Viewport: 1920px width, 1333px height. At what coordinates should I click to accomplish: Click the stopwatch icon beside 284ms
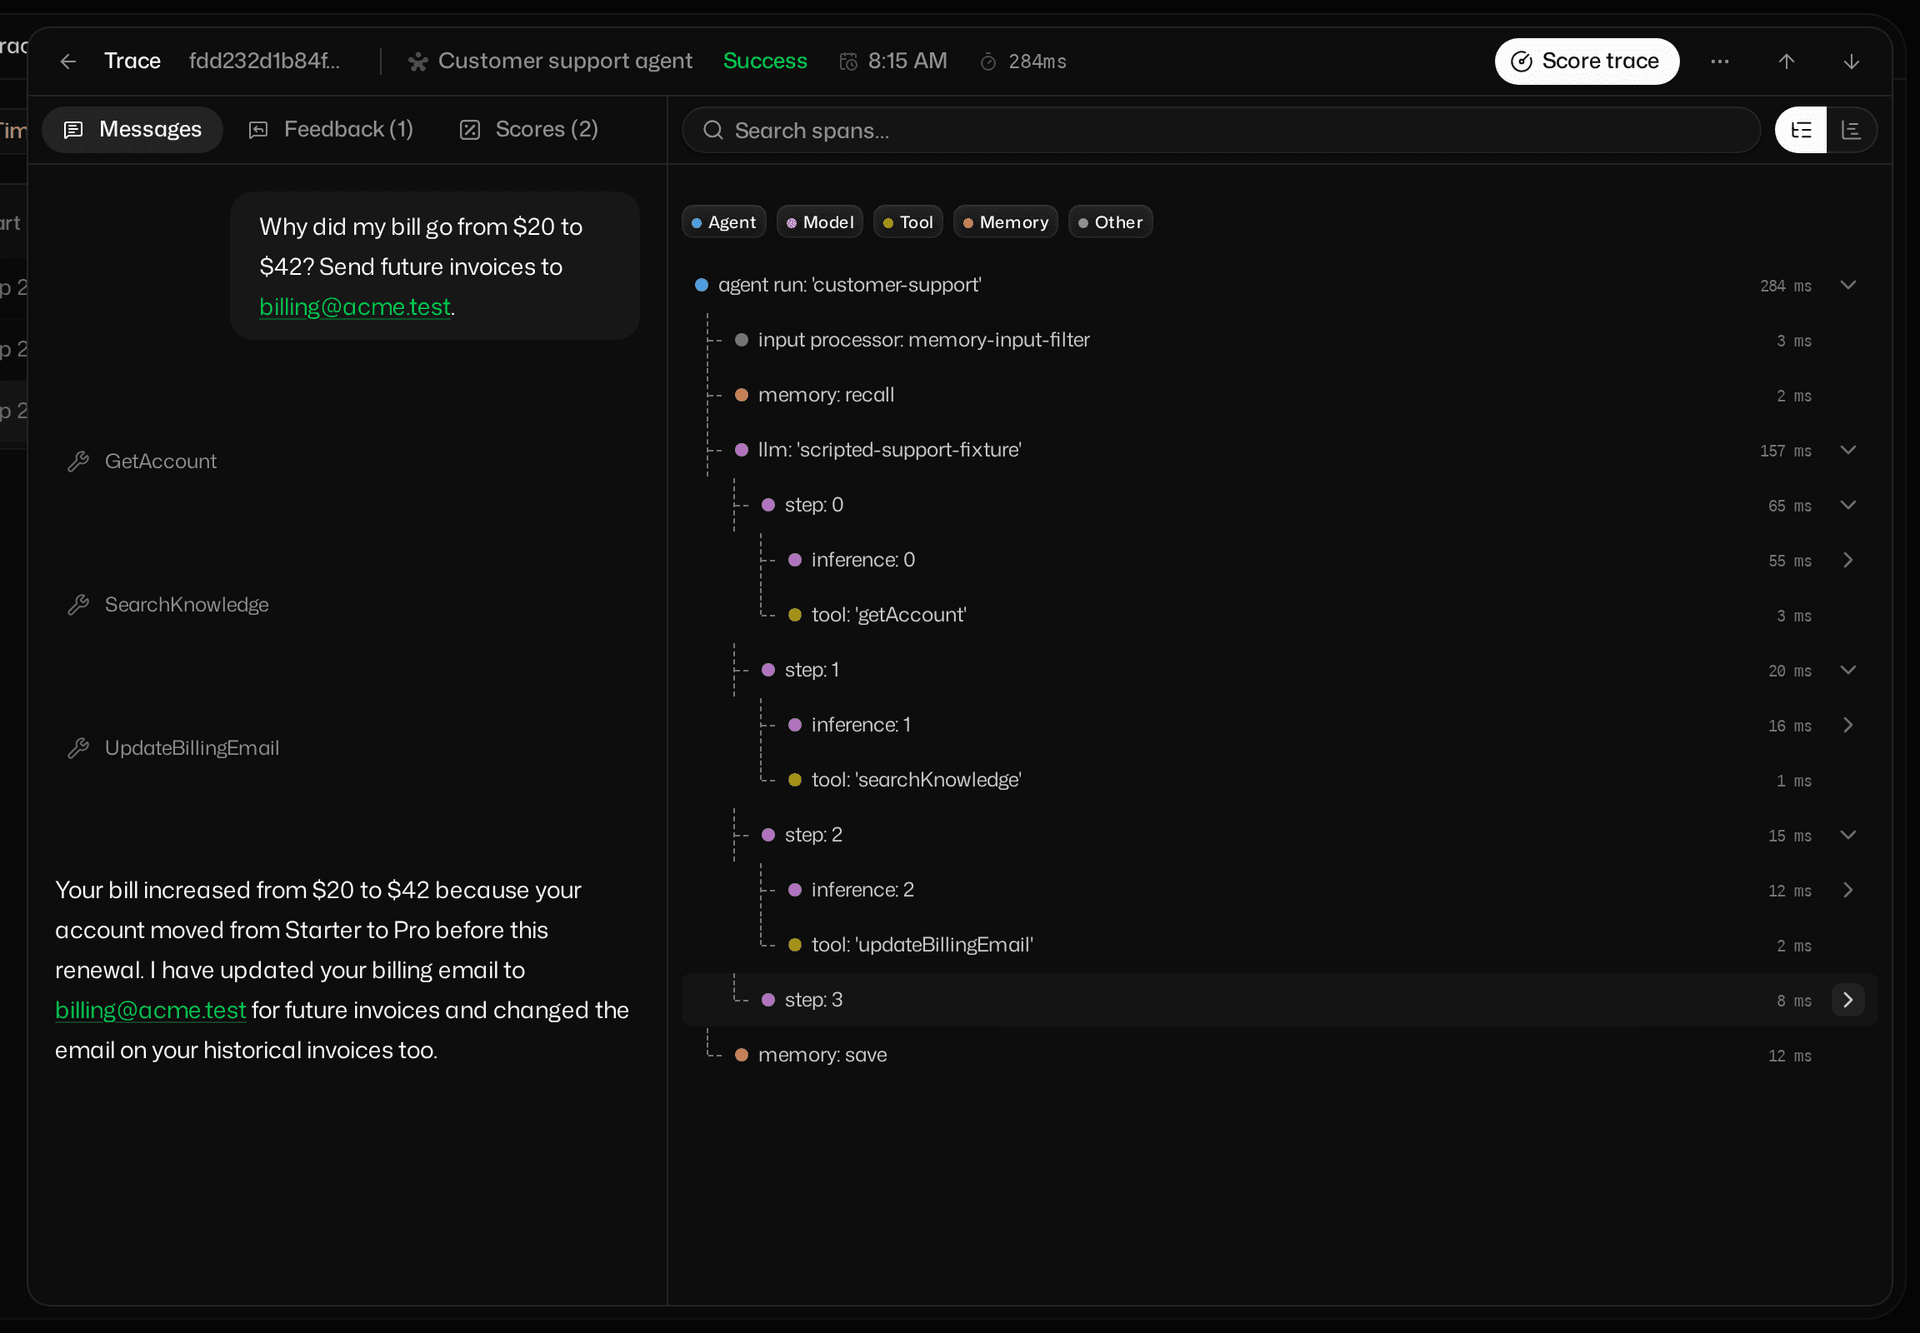pos(988,62)
